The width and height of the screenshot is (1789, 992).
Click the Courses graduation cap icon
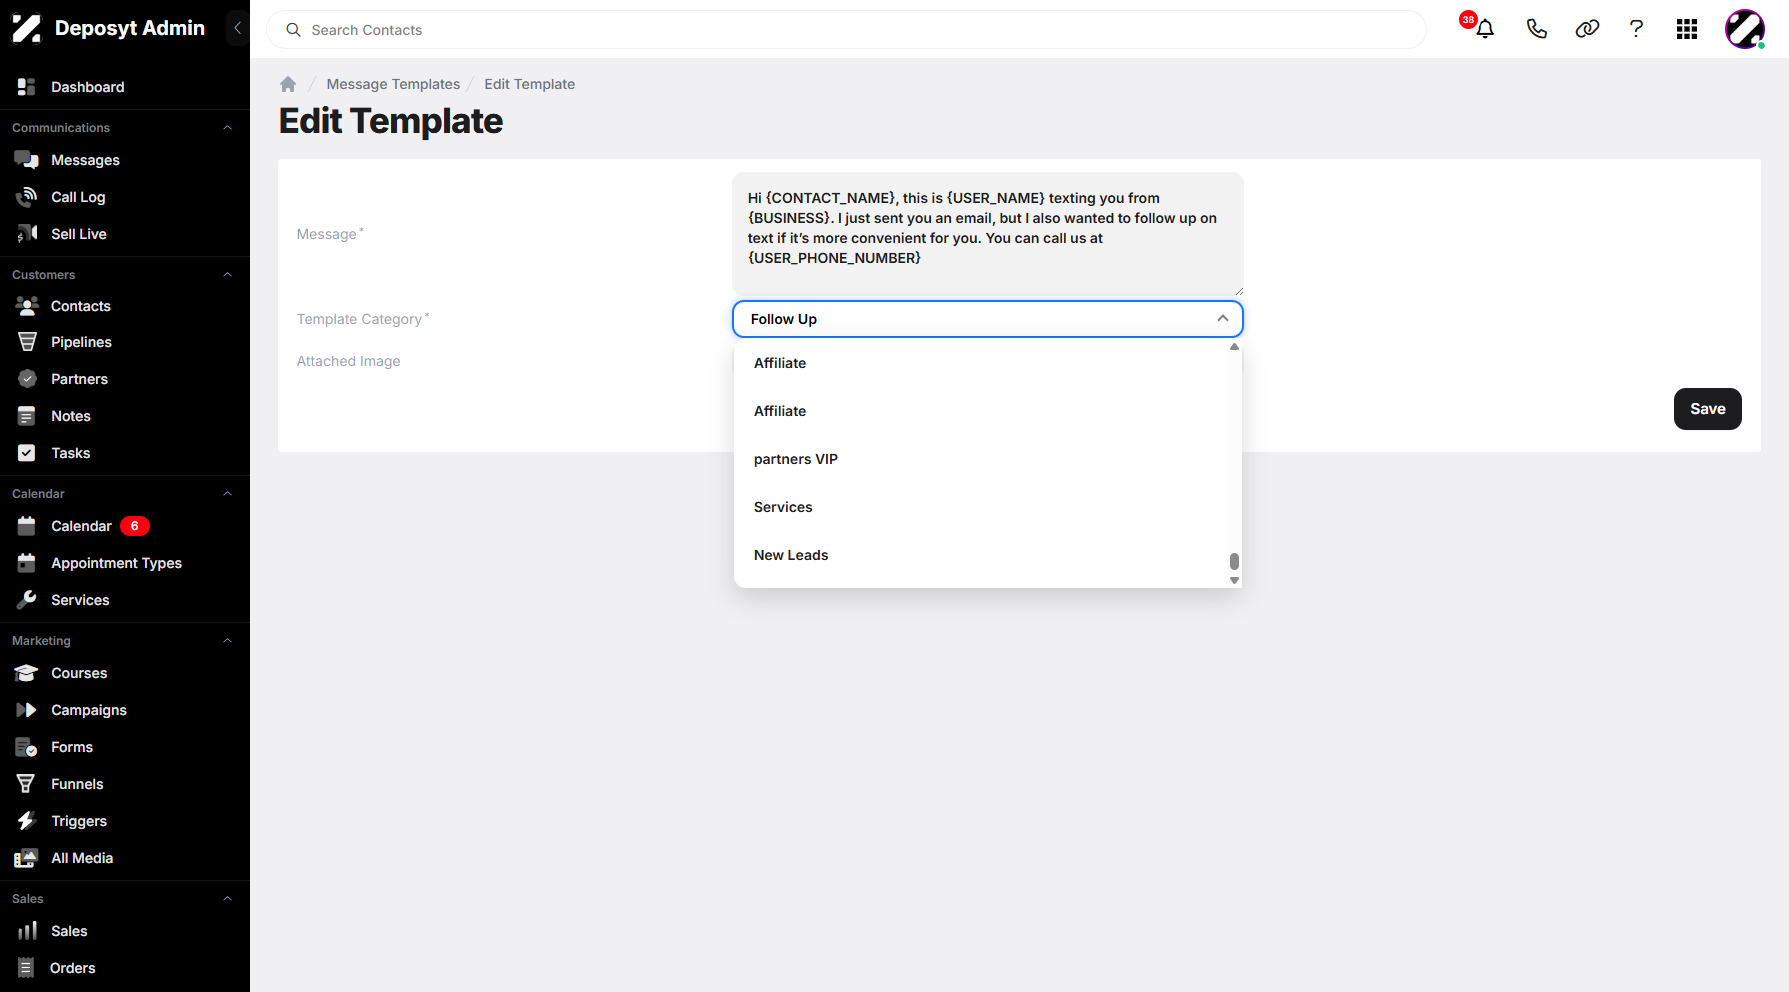(27, 673)
